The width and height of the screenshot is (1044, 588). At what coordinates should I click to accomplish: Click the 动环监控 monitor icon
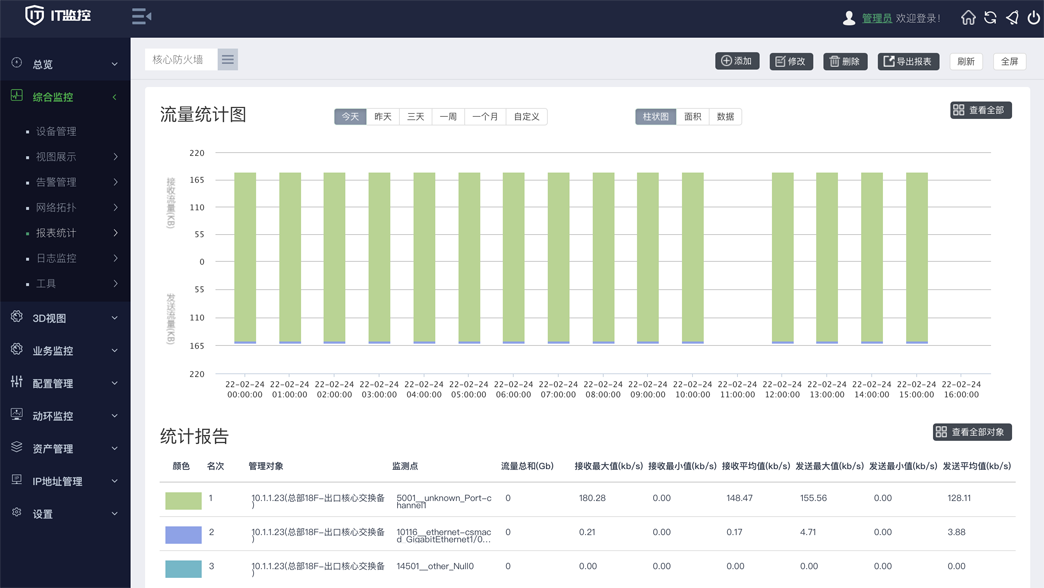(17, 414)
